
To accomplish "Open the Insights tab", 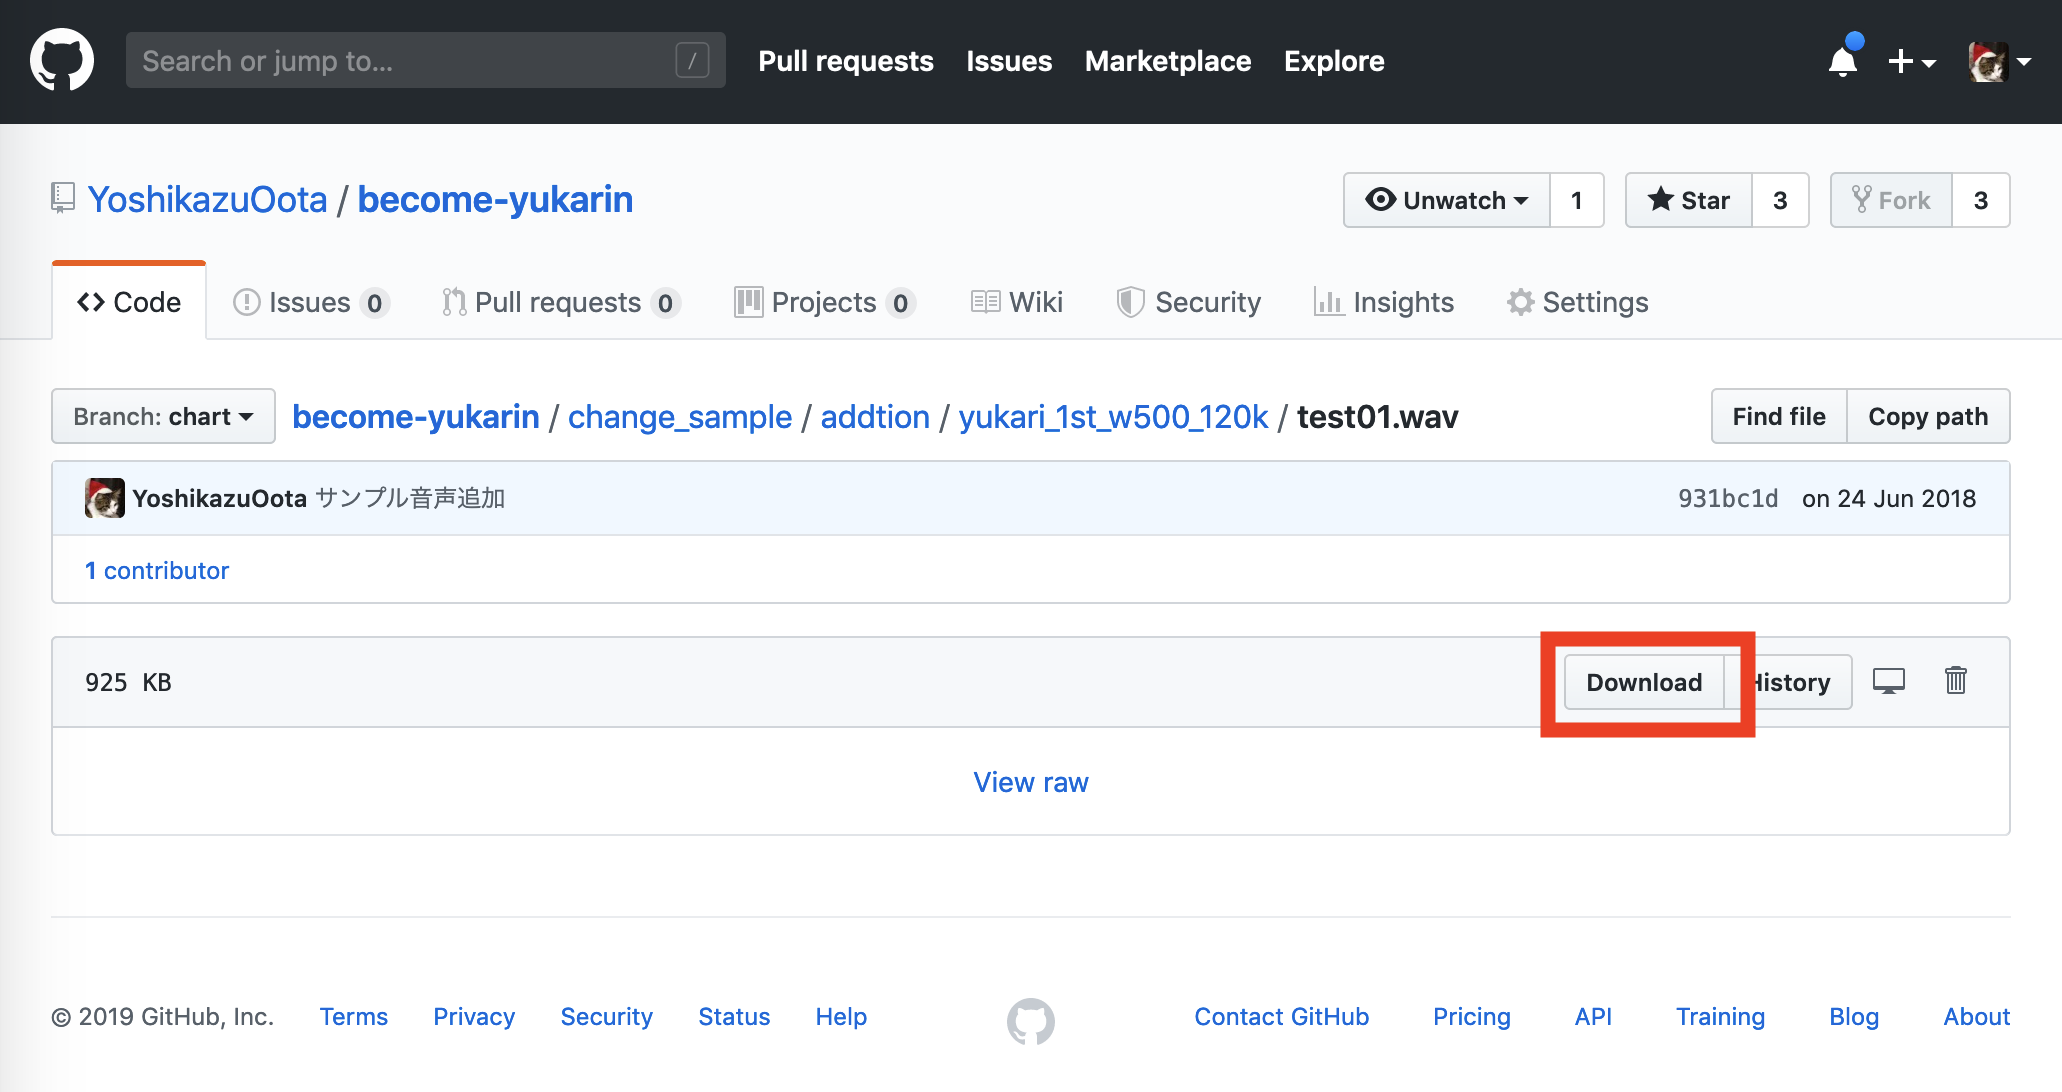I will [1384, 302].
